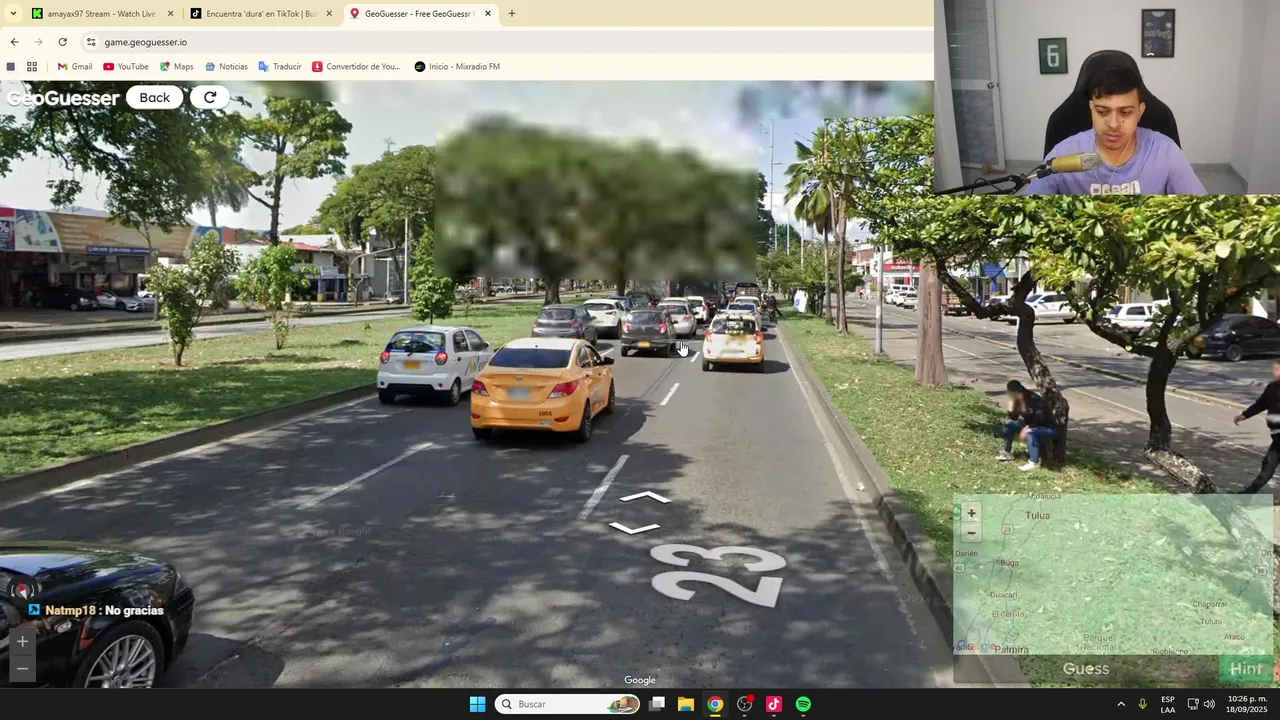
Task: Open Task View on the taskbar
Action: pyautogui.click(x=657, y=704)
